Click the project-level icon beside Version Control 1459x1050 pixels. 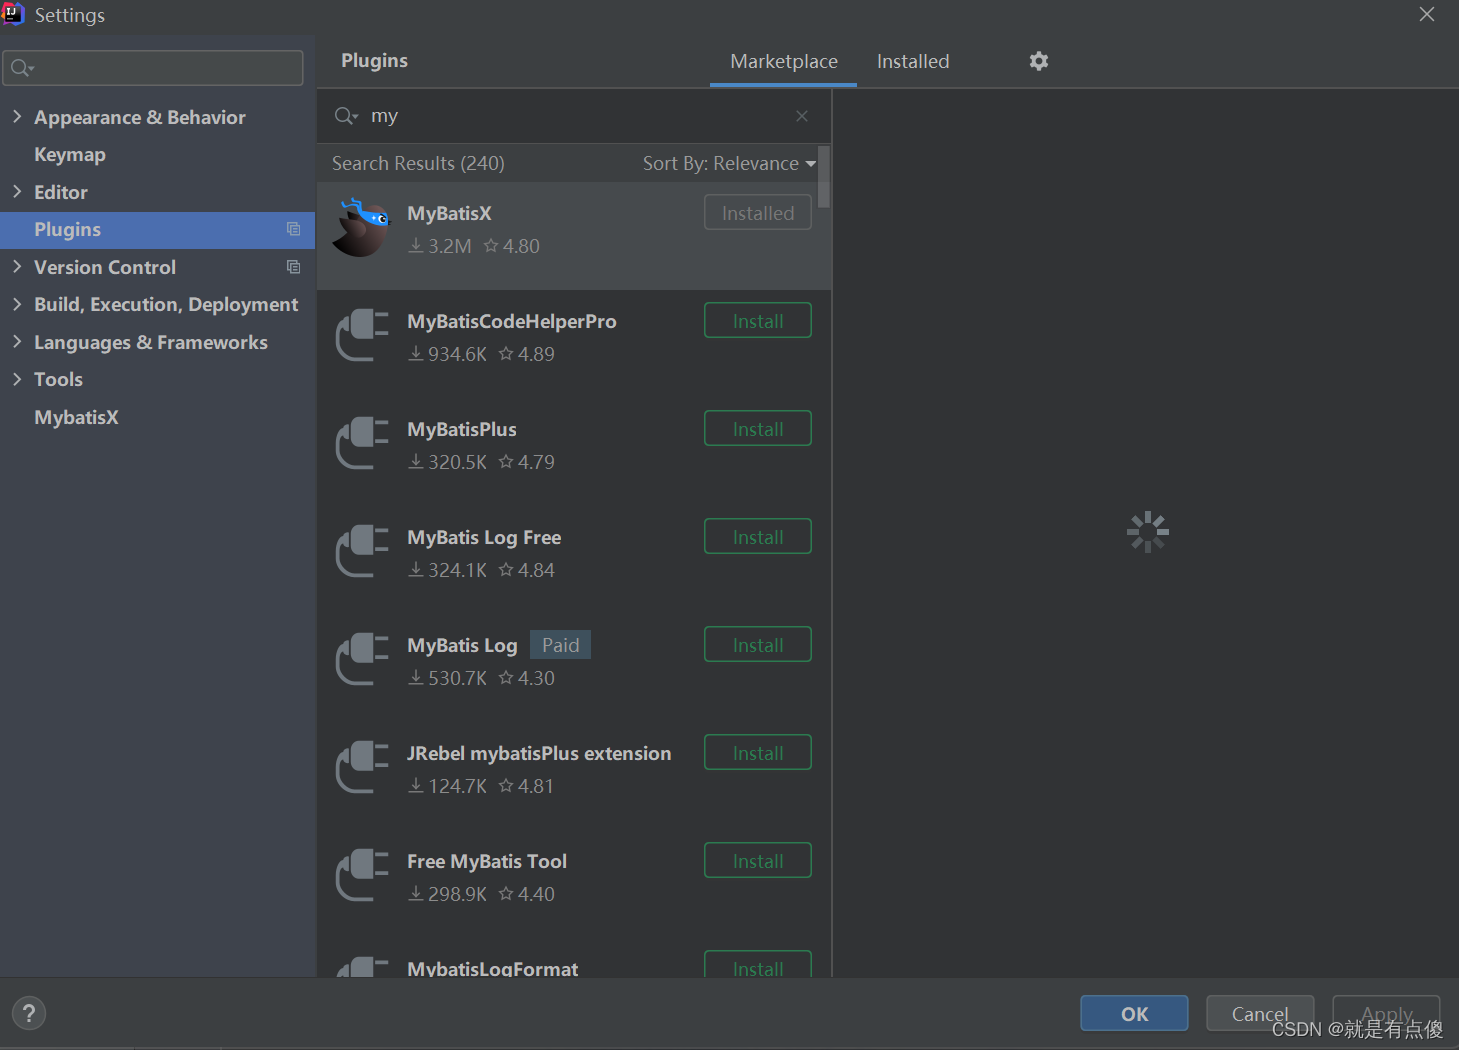tap(293, 267)
